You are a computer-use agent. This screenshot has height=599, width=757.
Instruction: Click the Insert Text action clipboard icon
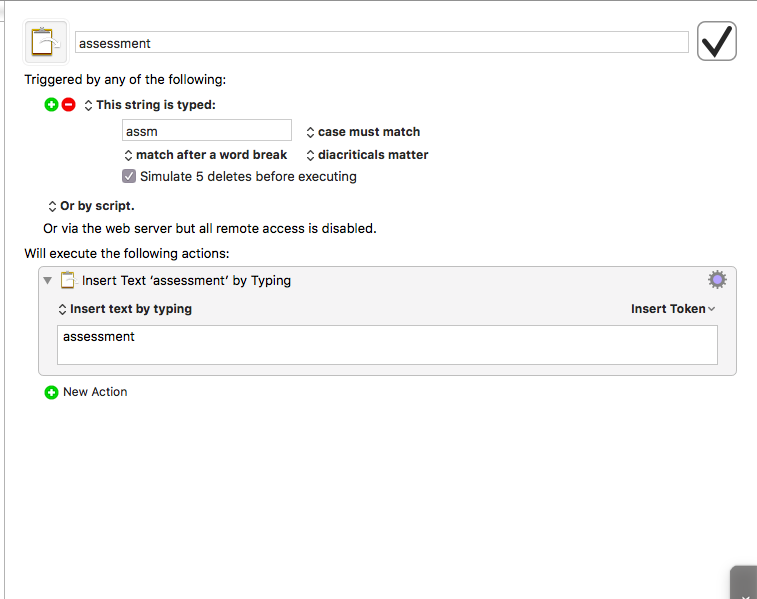pyautogui.click(x=68, y=280)
